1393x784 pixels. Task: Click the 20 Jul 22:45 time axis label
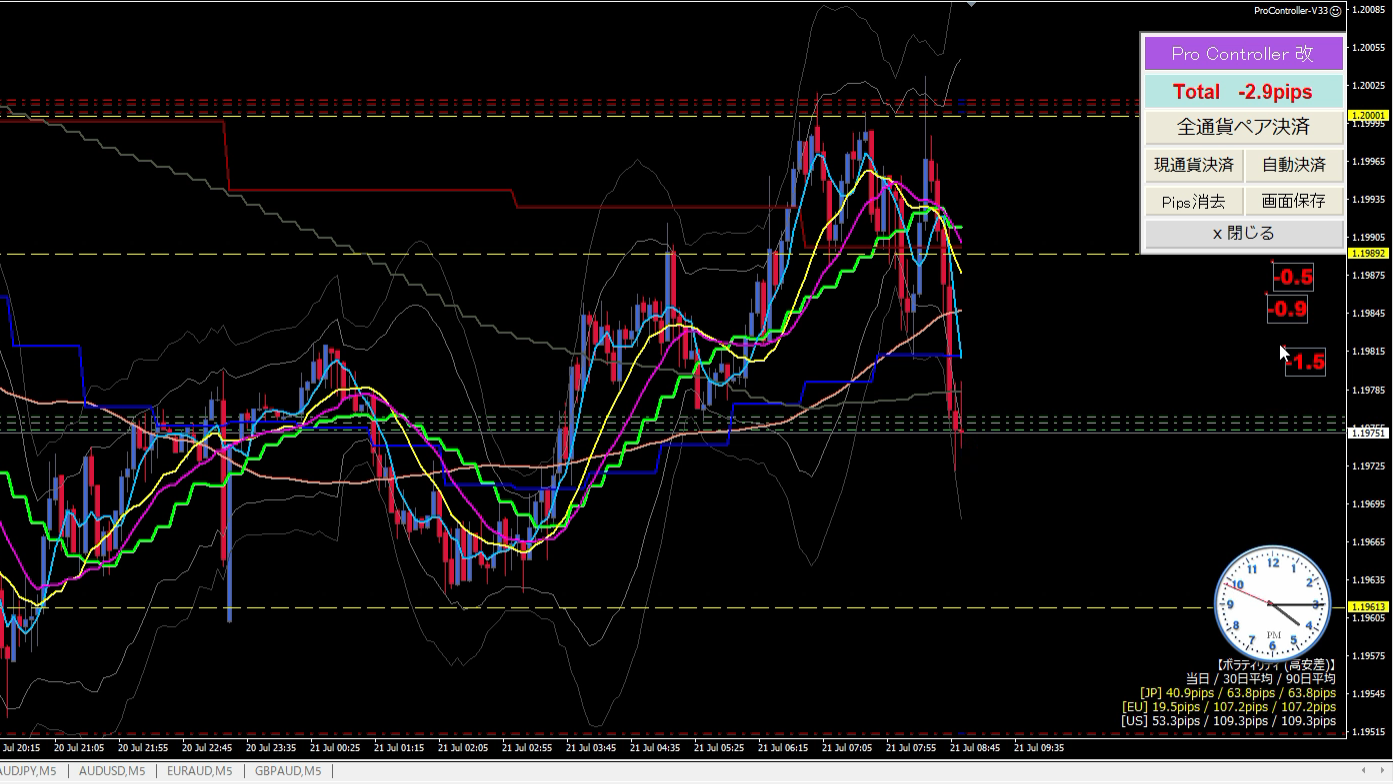click(x=207, y=747)
